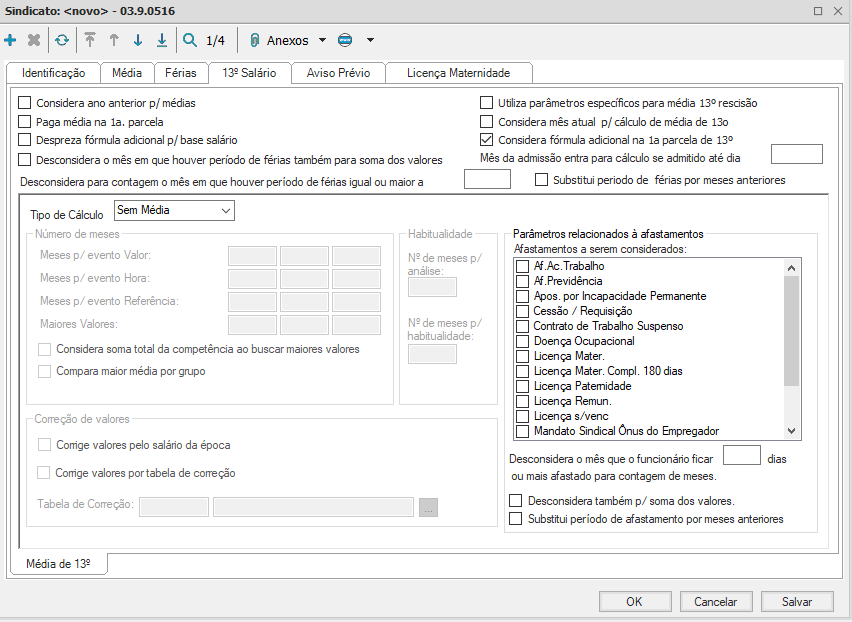This screenshot has height=622, width=852.
Task: Click the Salvar button
Action: click(797, 602)
